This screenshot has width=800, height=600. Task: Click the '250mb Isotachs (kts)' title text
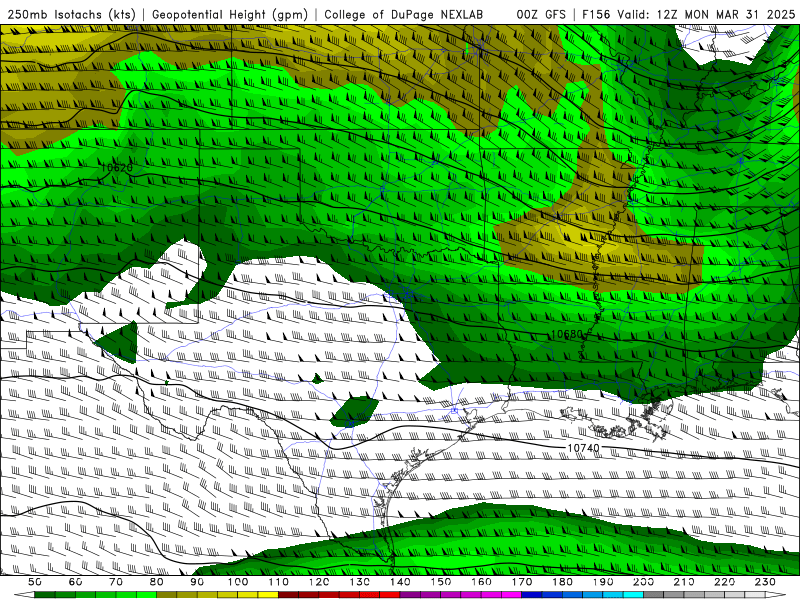pos(71,15)
